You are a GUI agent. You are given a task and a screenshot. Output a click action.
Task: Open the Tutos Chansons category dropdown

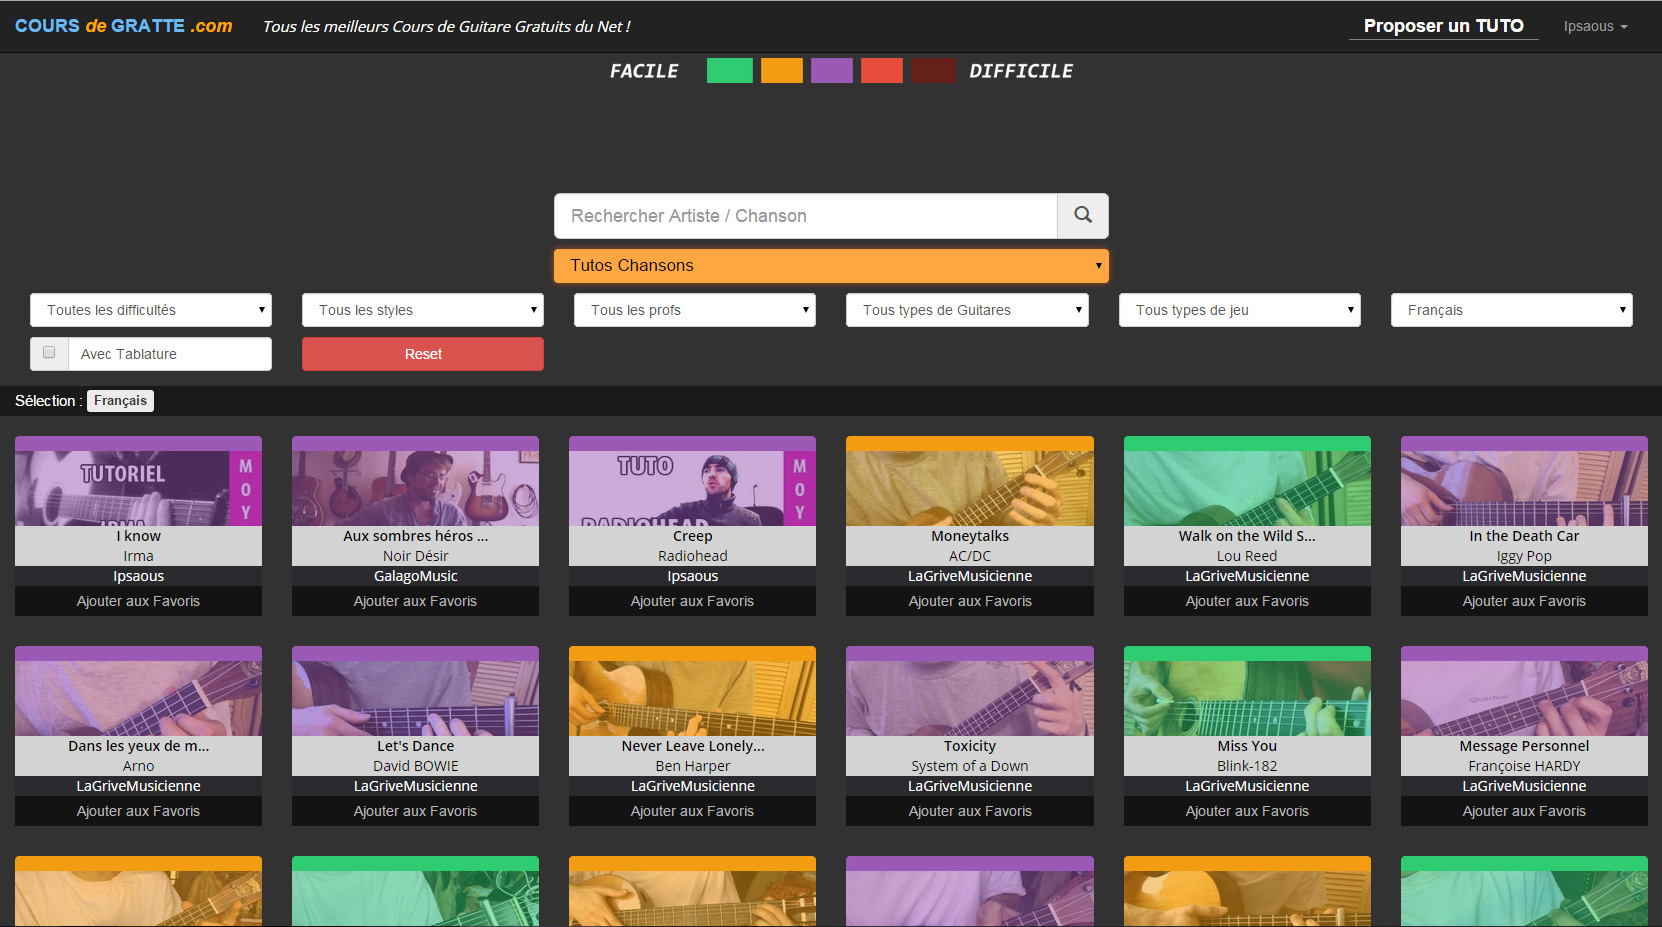pyautogui.click(x=831, y=266)
